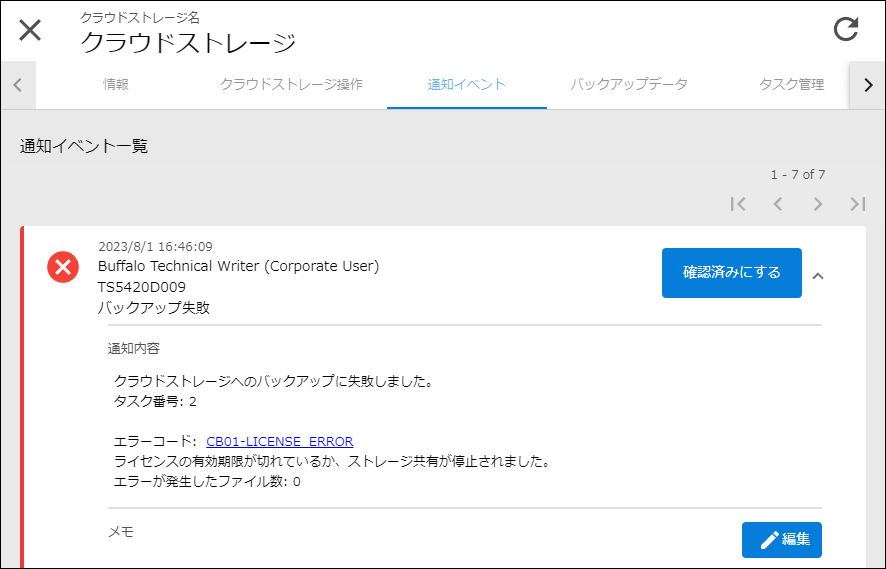Open the 情報 tab
Screen dimensions: 886x569
(116, 85)
